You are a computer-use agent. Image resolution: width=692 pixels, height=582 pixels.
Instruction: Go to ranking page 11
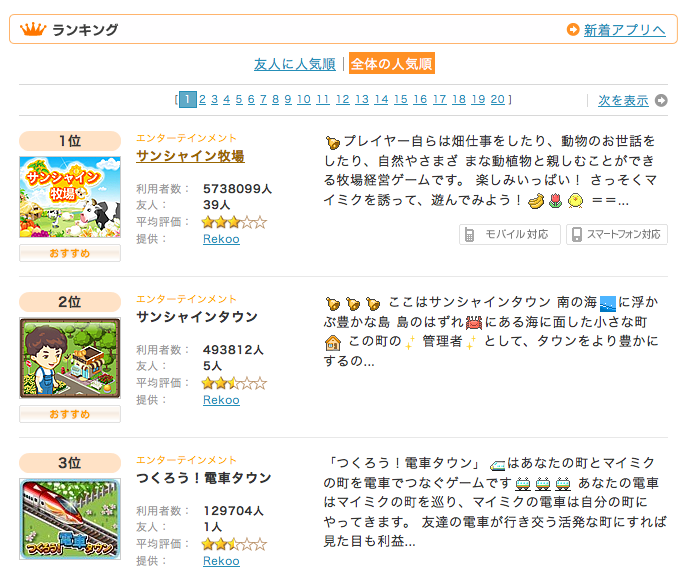point(323,99)
